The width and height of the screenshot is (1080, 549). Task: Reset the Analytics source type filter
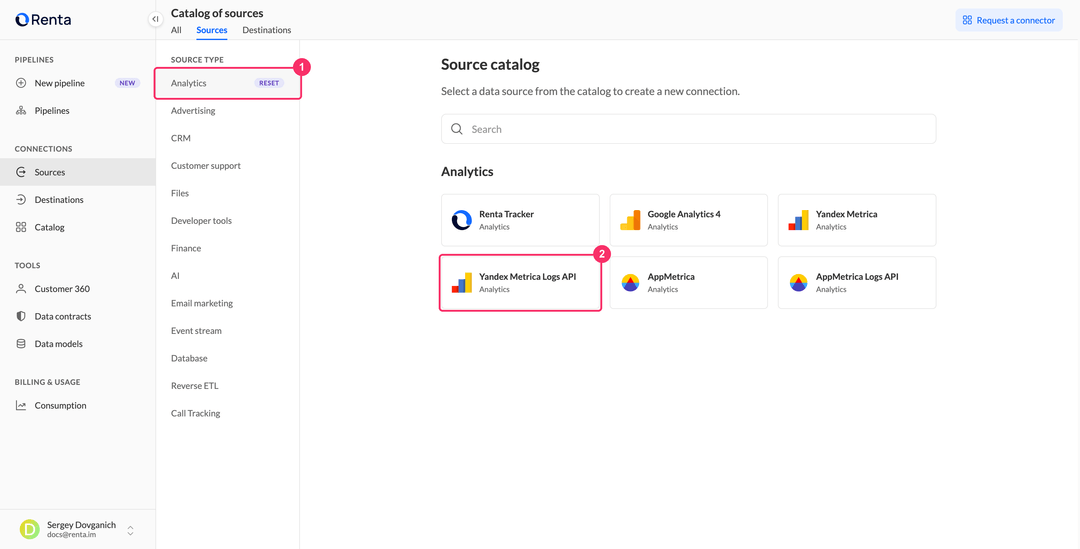pos(269,83)
